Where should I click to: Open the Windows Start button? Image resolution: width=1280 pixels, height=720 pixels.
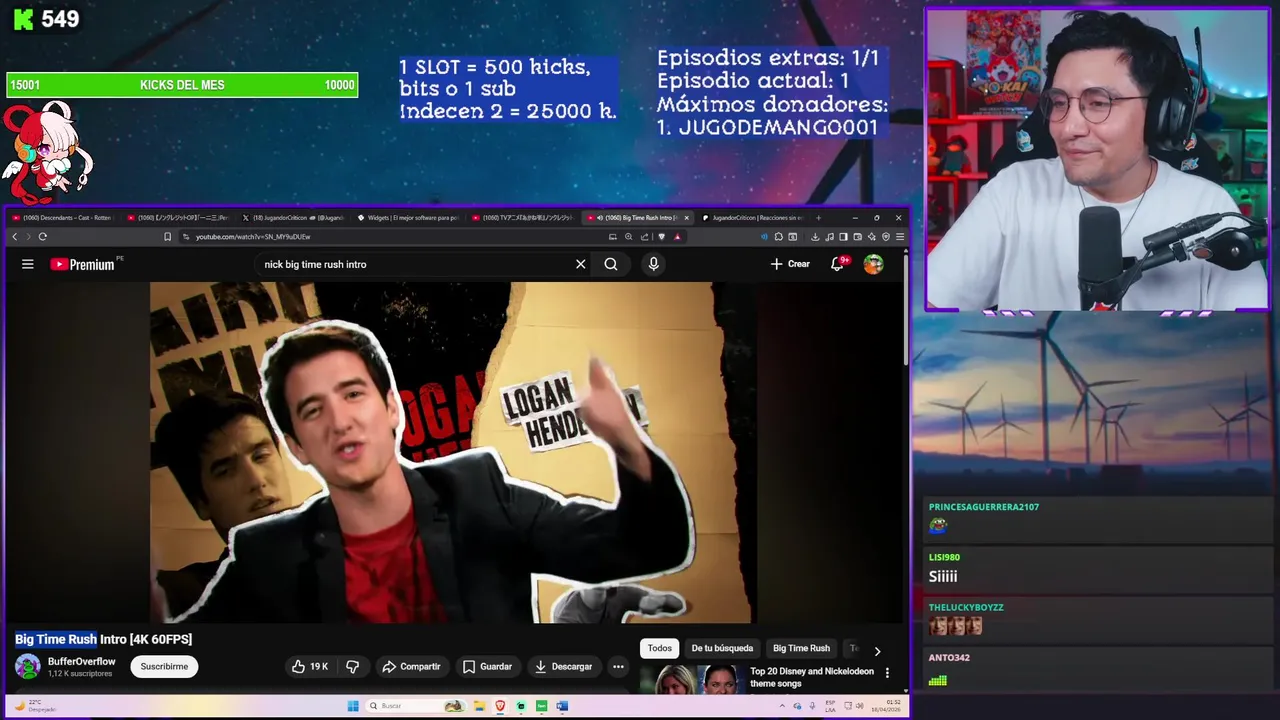point(353,706)
